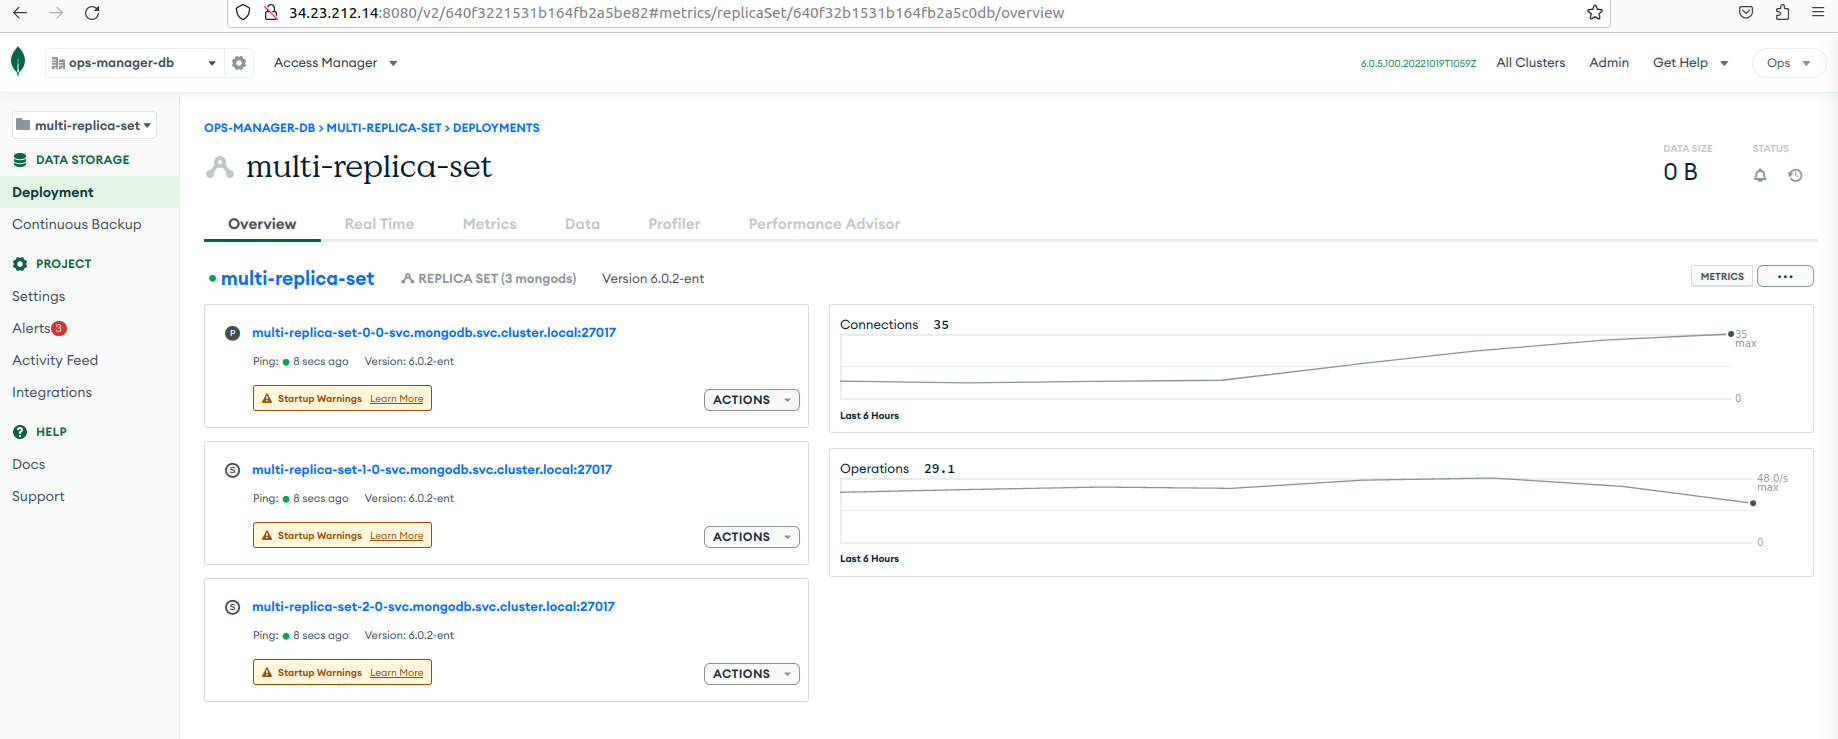Screen dimensions: 1838x739
Task: Click the METRICS button
Action: click(x=1722, y=276)
